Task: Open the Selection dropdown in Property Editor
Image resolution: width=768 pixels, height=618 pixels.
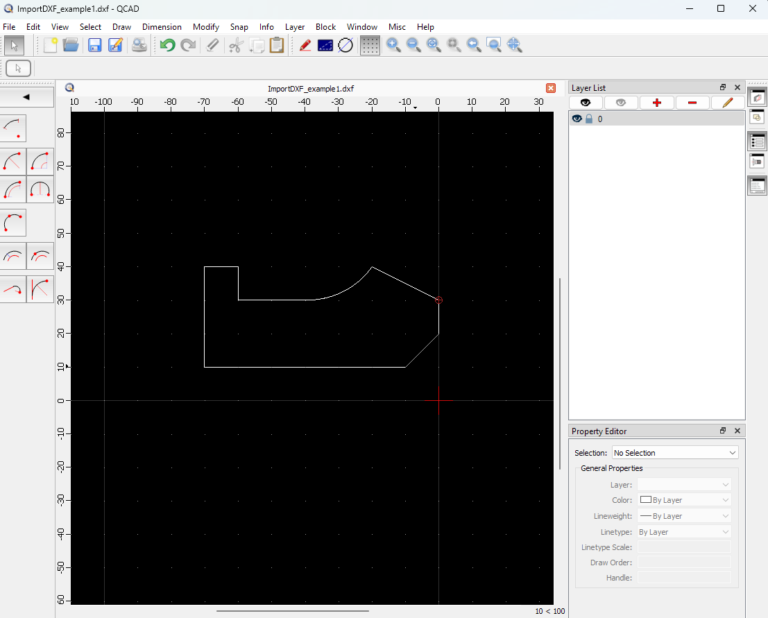Action: pyautogui.click(x=675, y=453)
